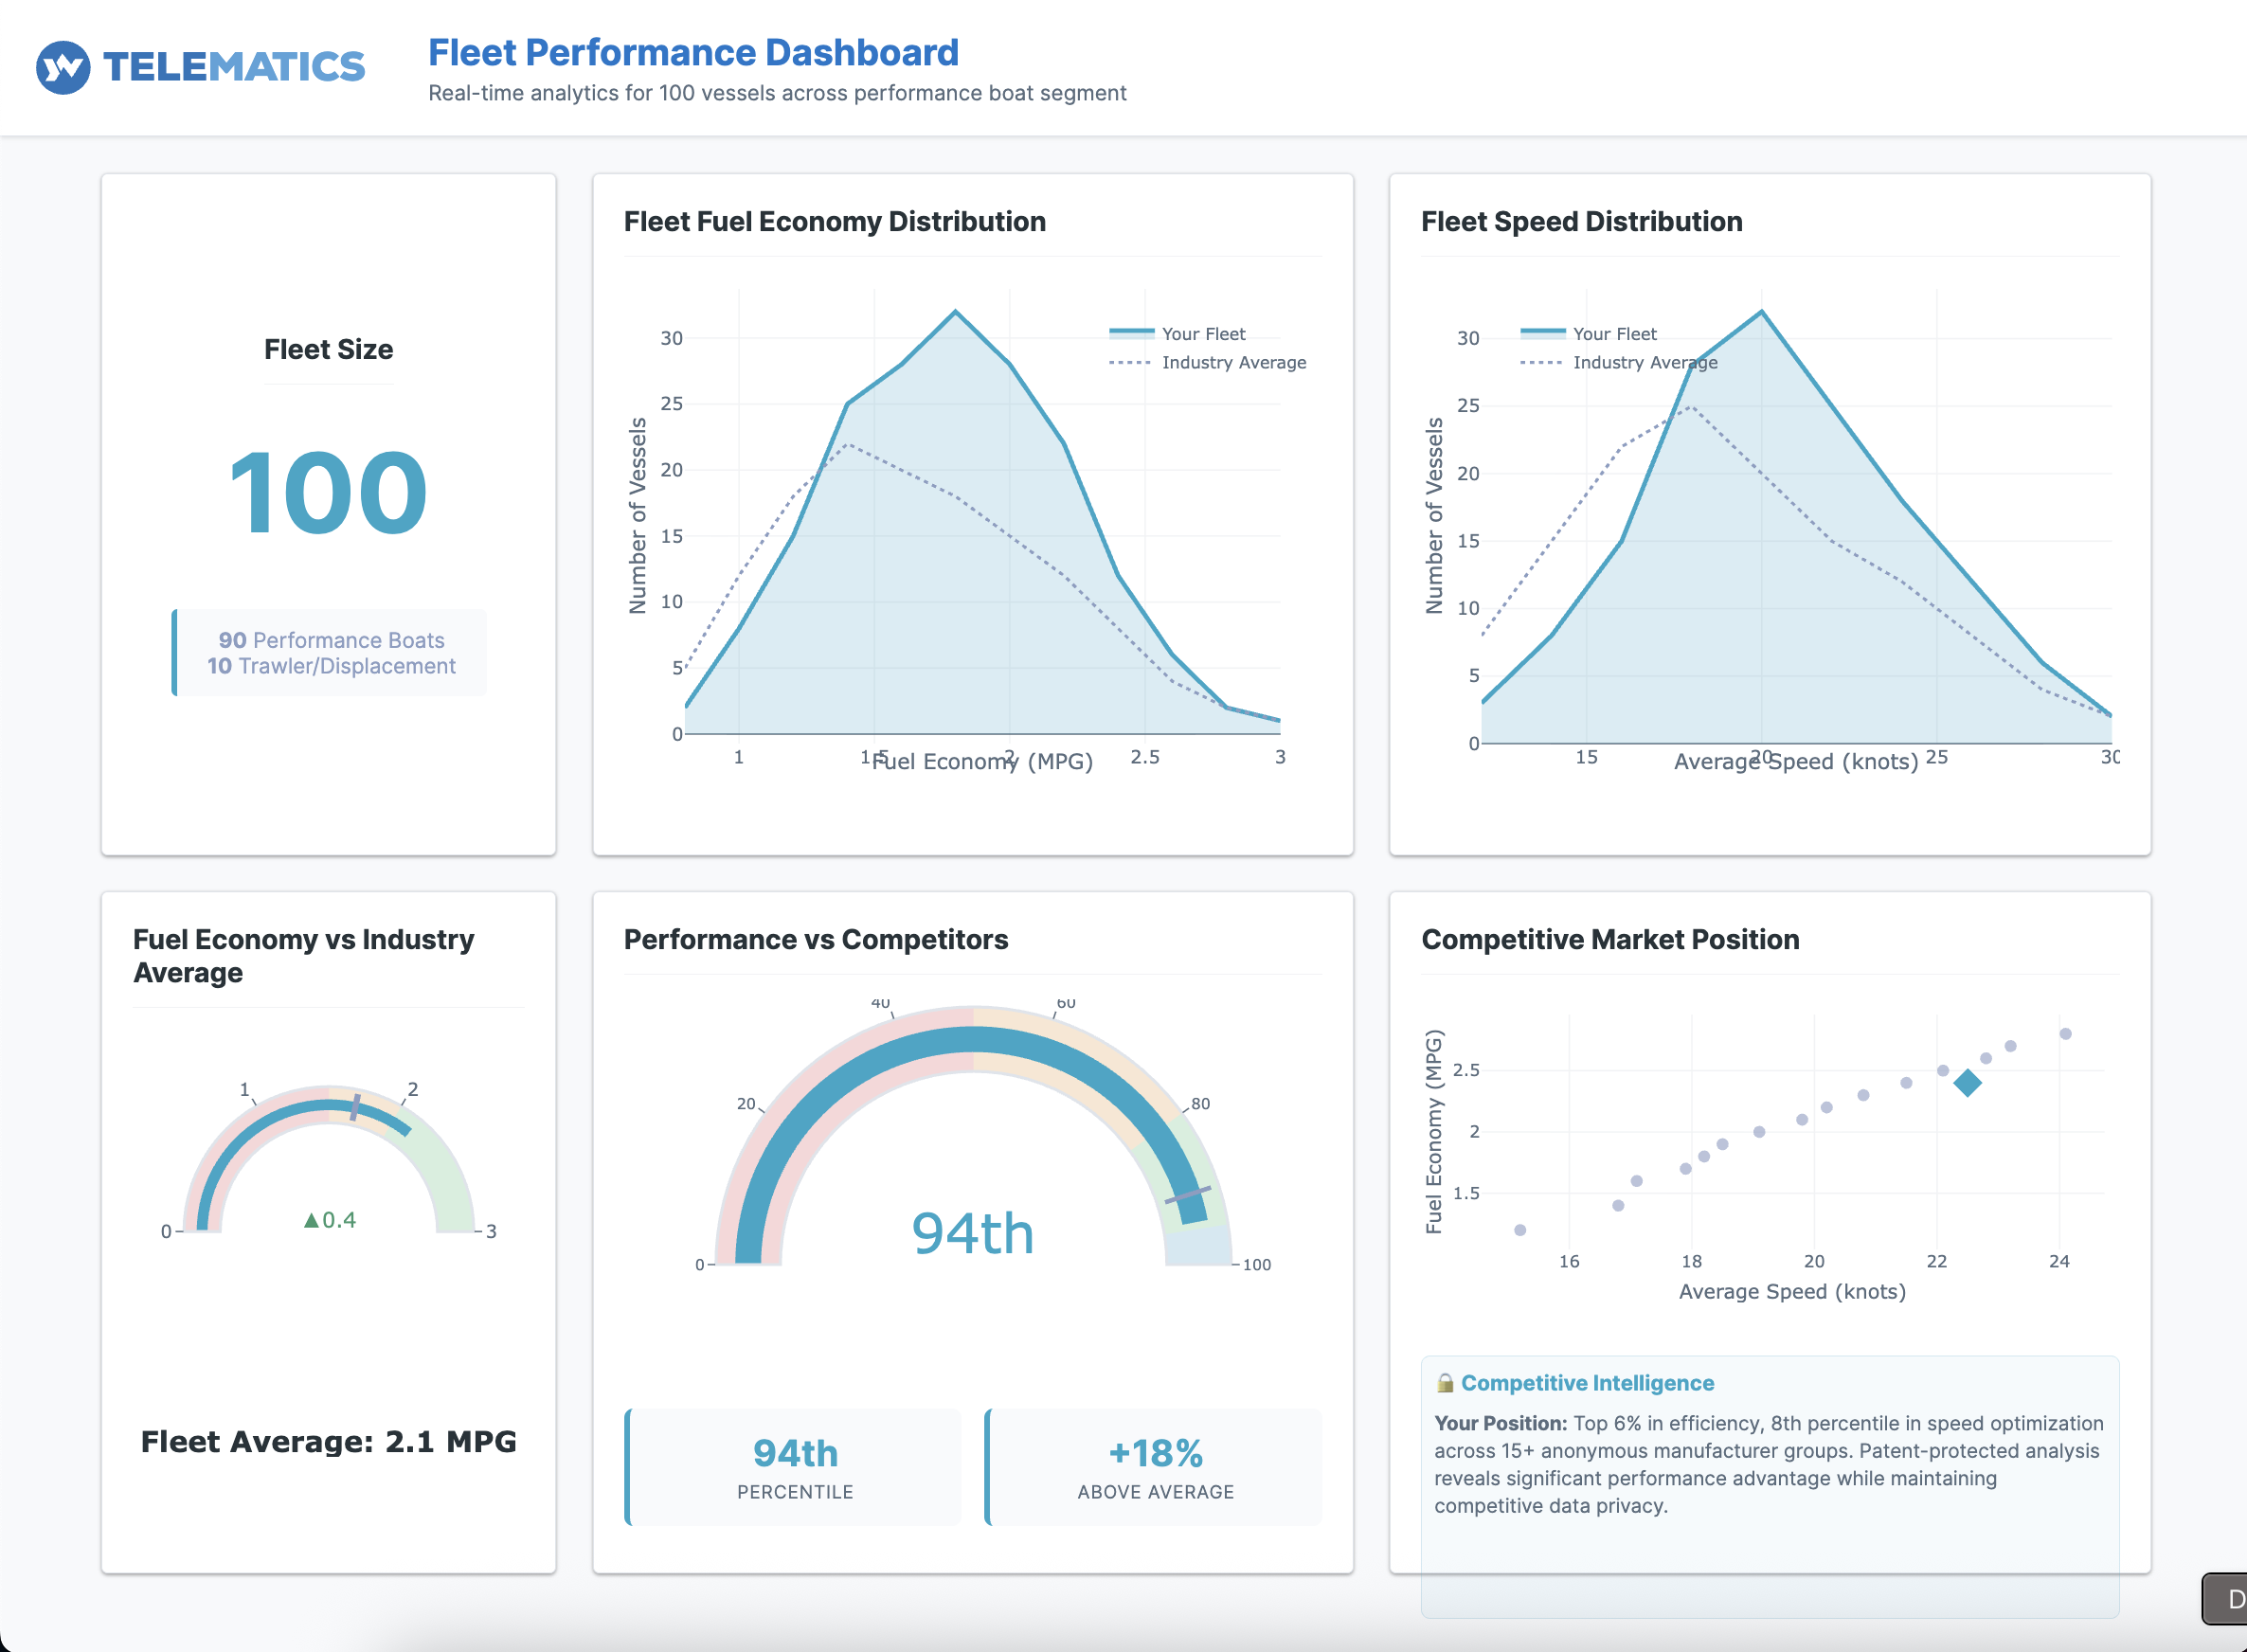Image resolution: width=2247 pixels, height=1652 pixels.
Task: Open the Fleet Performance Dashboard title link
Action: 693,52
